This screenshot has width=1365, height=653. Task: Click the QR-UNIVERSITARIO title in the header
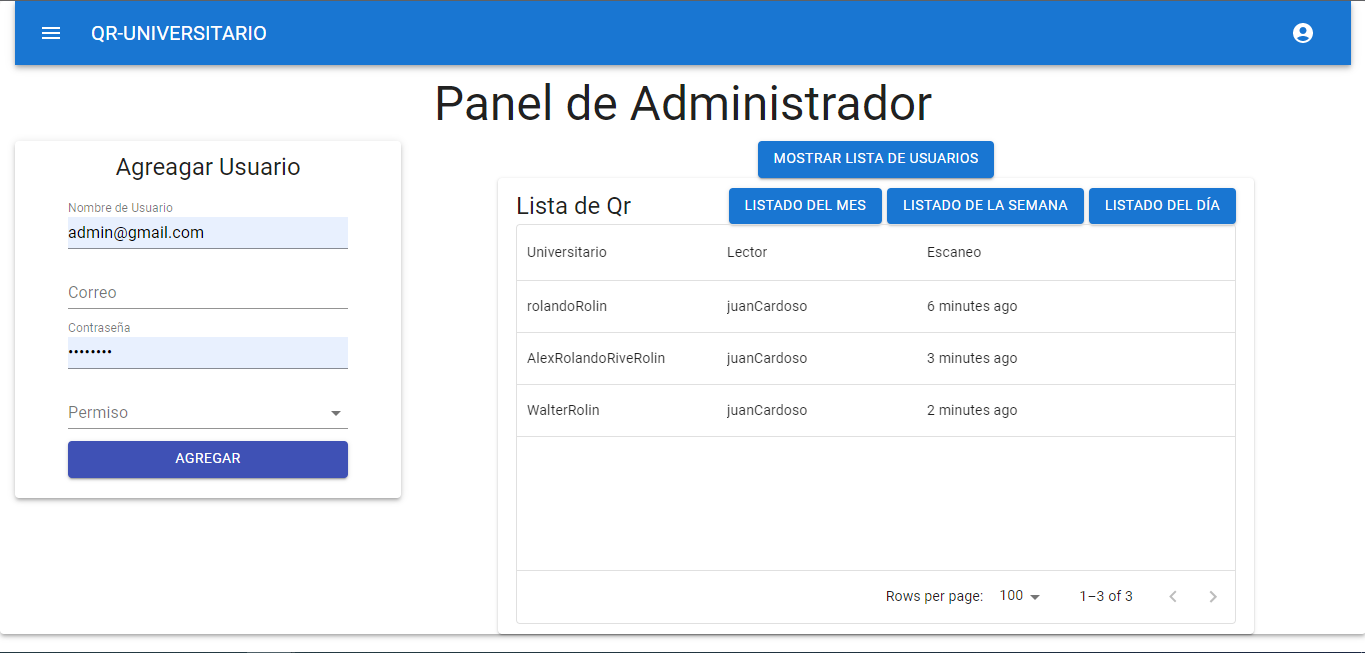tap(178, 33)
